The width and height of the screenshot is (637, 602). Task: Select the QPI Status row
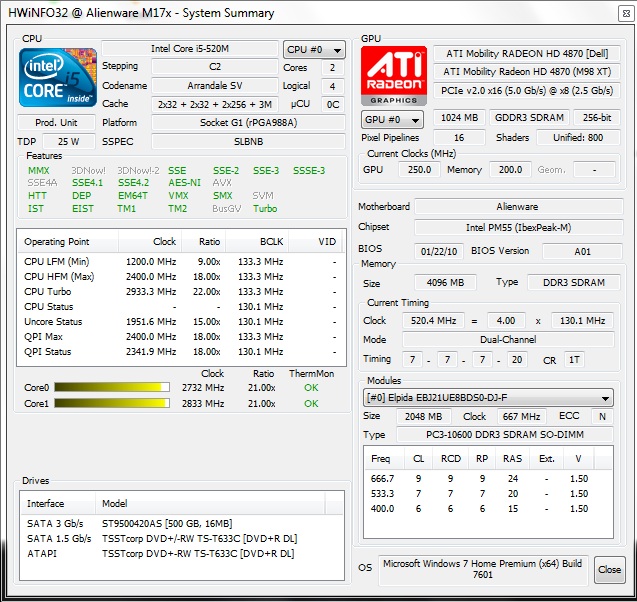pyautogui.click(x=181, y=352)
